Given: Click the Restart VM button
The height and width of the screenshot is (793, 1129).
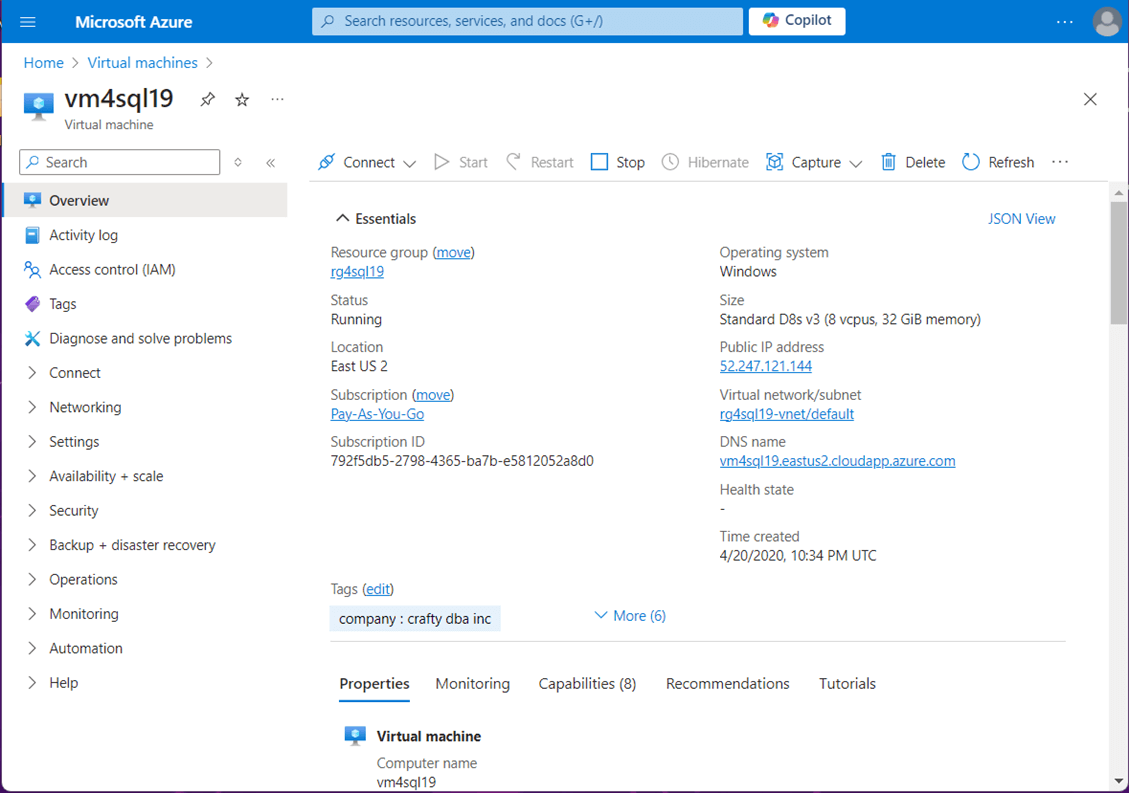Looking at the screenshot, I should pyautogui.click(x=540, y=162).
